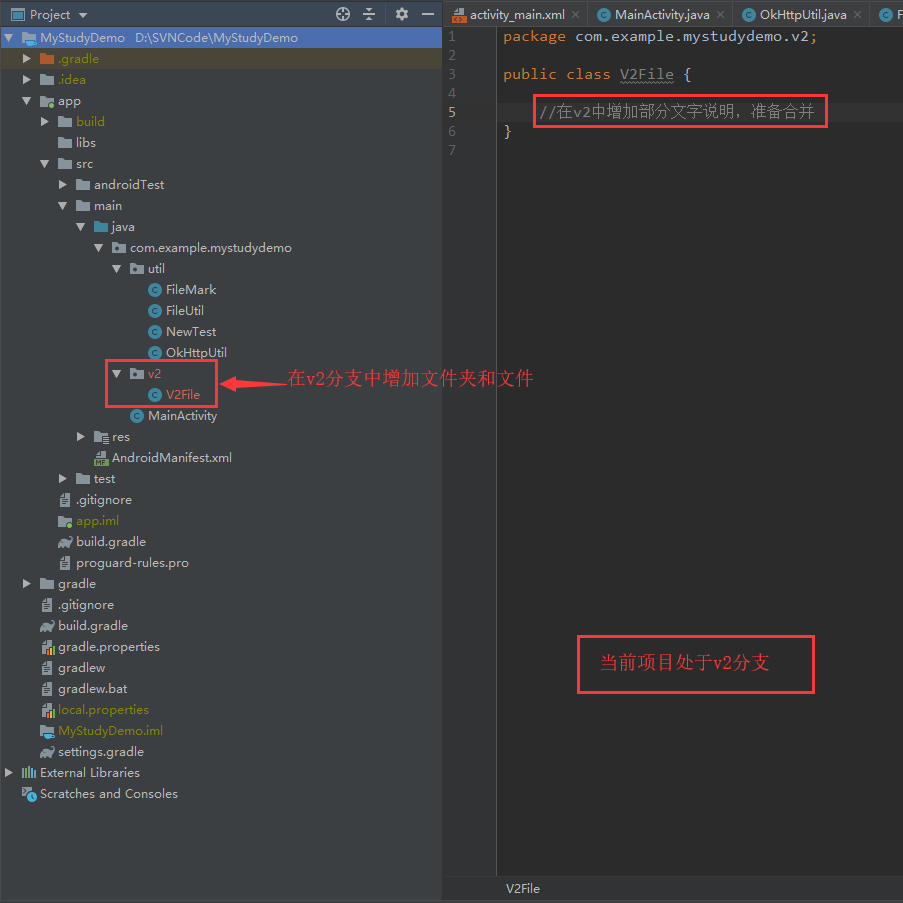The width and height of the screenshot is (903, 903).
Task: Expand the .gradle folder
Action: click(x=26, y=59)
